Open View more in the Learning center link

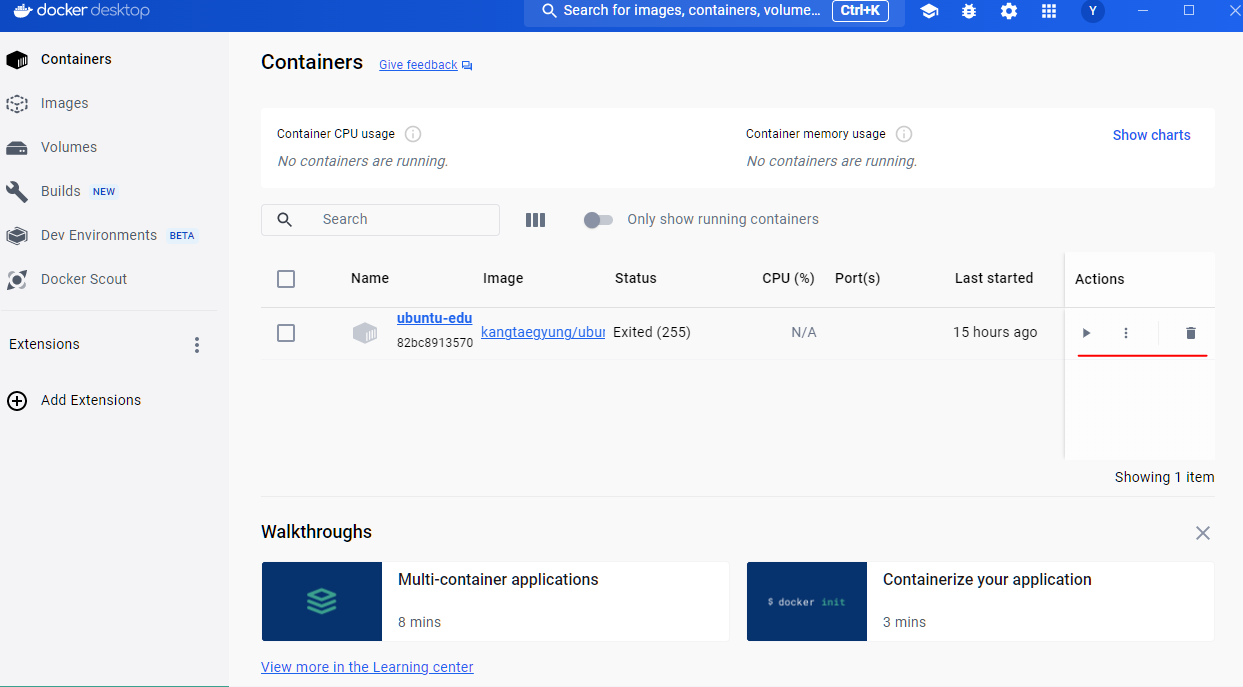367,668
